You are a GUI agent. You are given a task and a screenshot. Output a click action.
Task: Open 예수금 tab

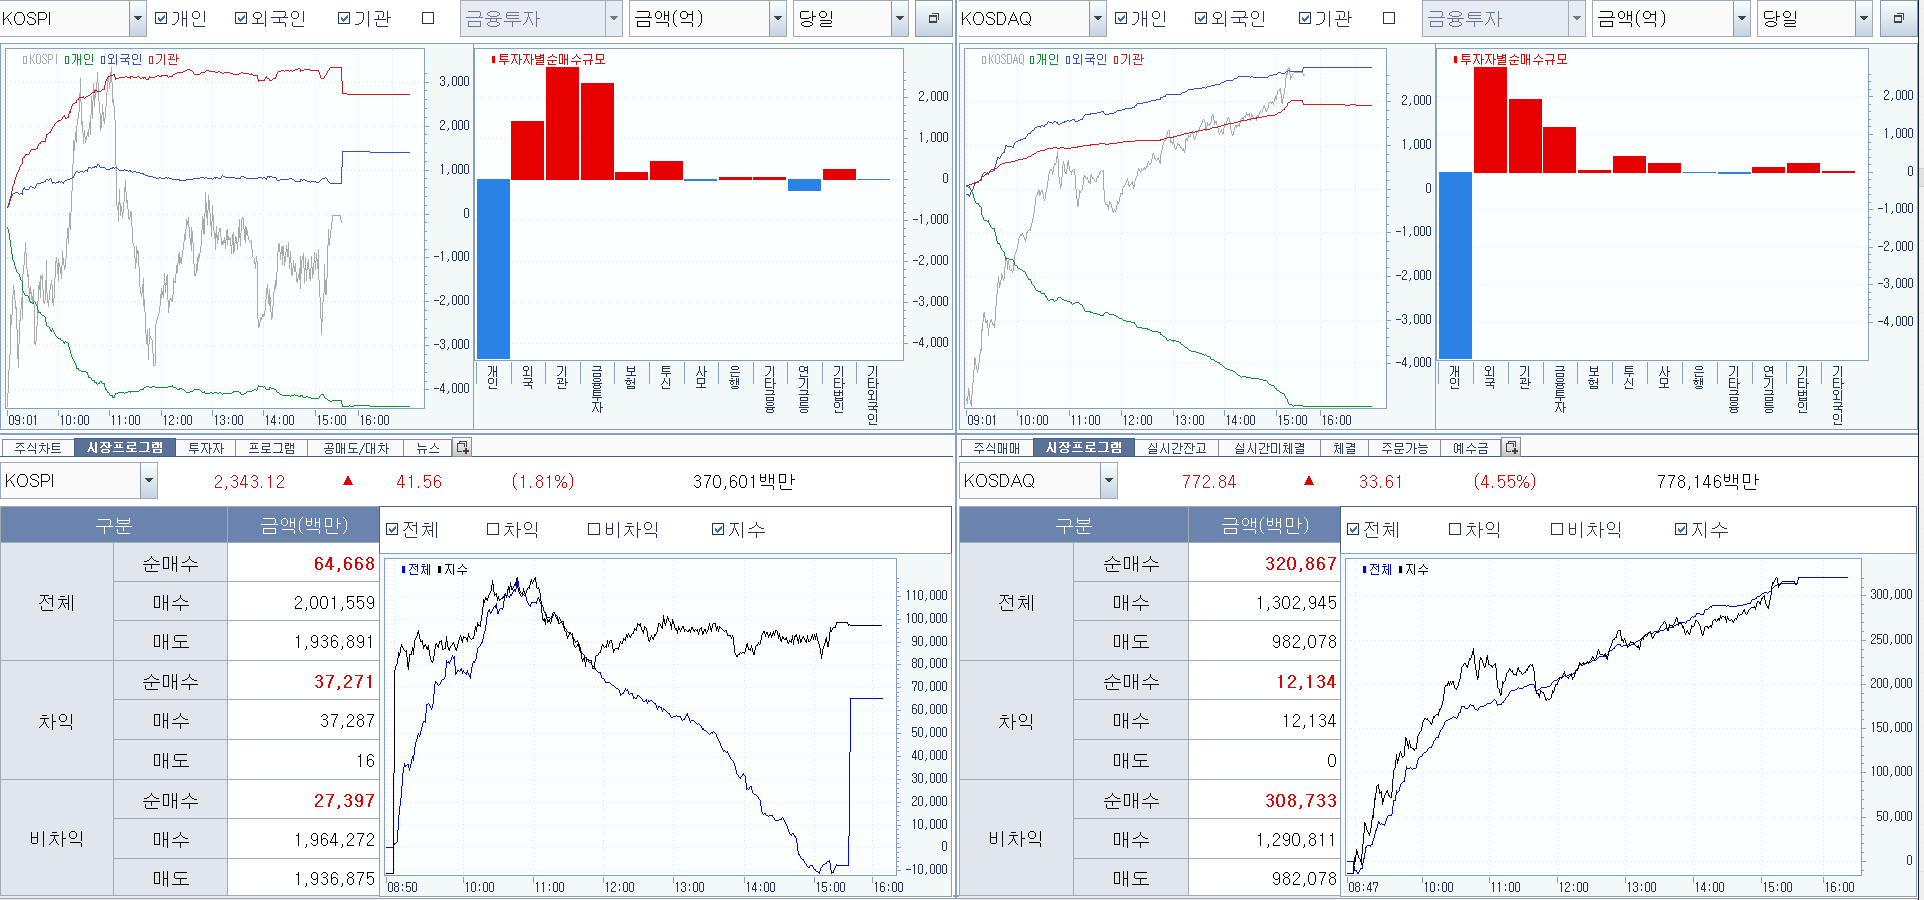pyautogui.click(x=1471, y=448)
